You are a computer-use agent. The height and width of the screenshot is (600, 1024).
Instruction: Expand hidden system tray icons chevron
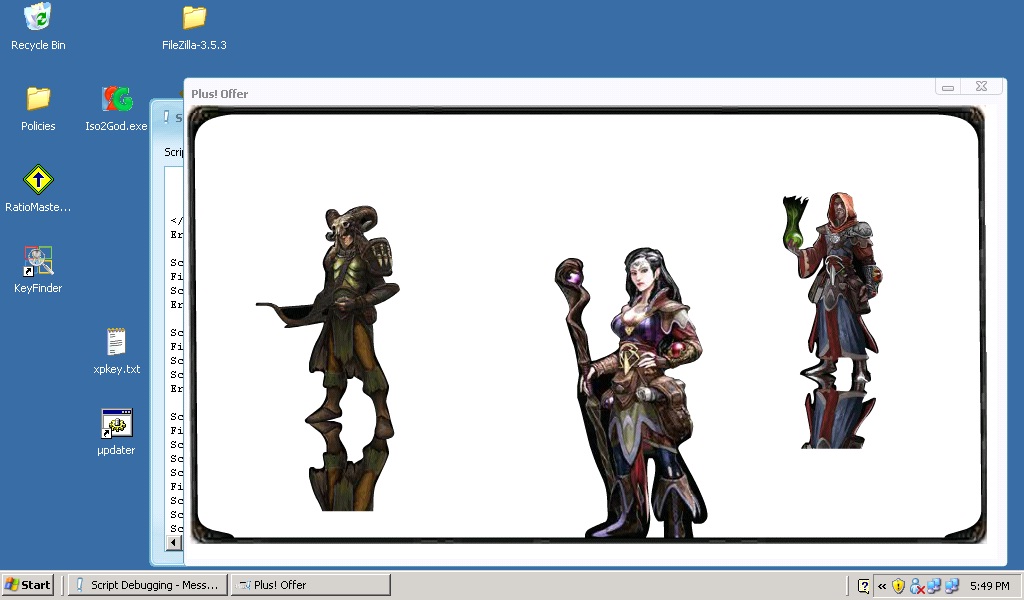[882, 586]
